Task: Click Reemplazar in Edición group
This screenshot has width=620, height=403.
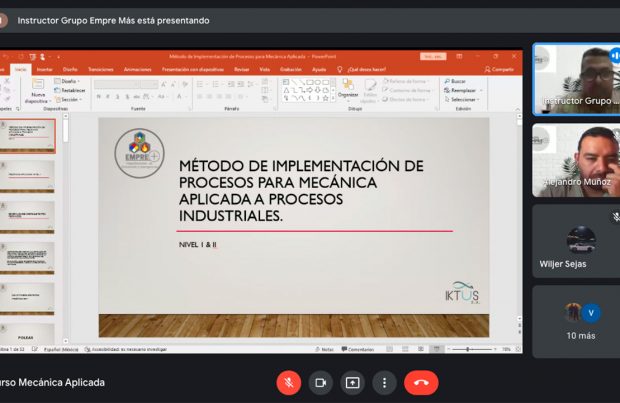Action: [x=463, y=90]
